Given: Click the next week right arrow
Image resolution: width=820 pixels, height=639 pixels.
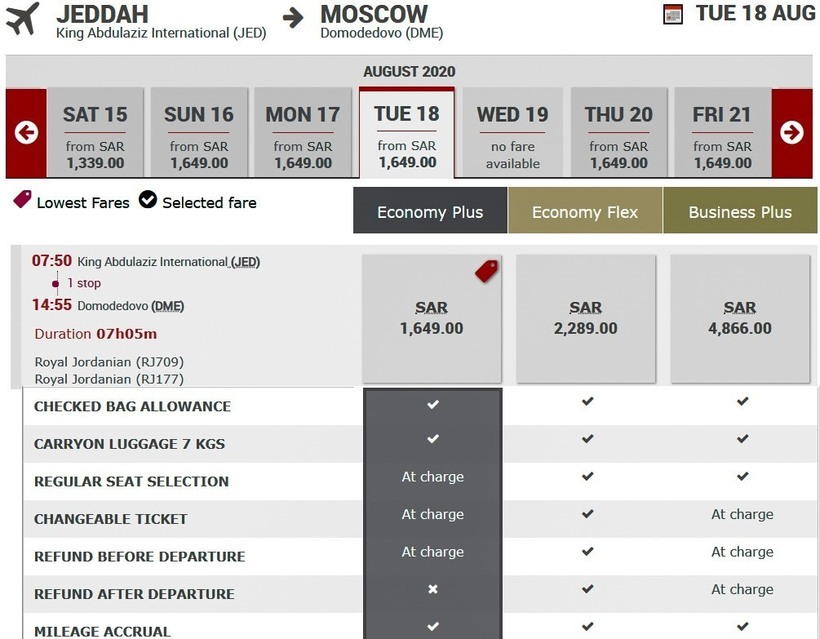Looking at the screenshot, I should 792,133.
